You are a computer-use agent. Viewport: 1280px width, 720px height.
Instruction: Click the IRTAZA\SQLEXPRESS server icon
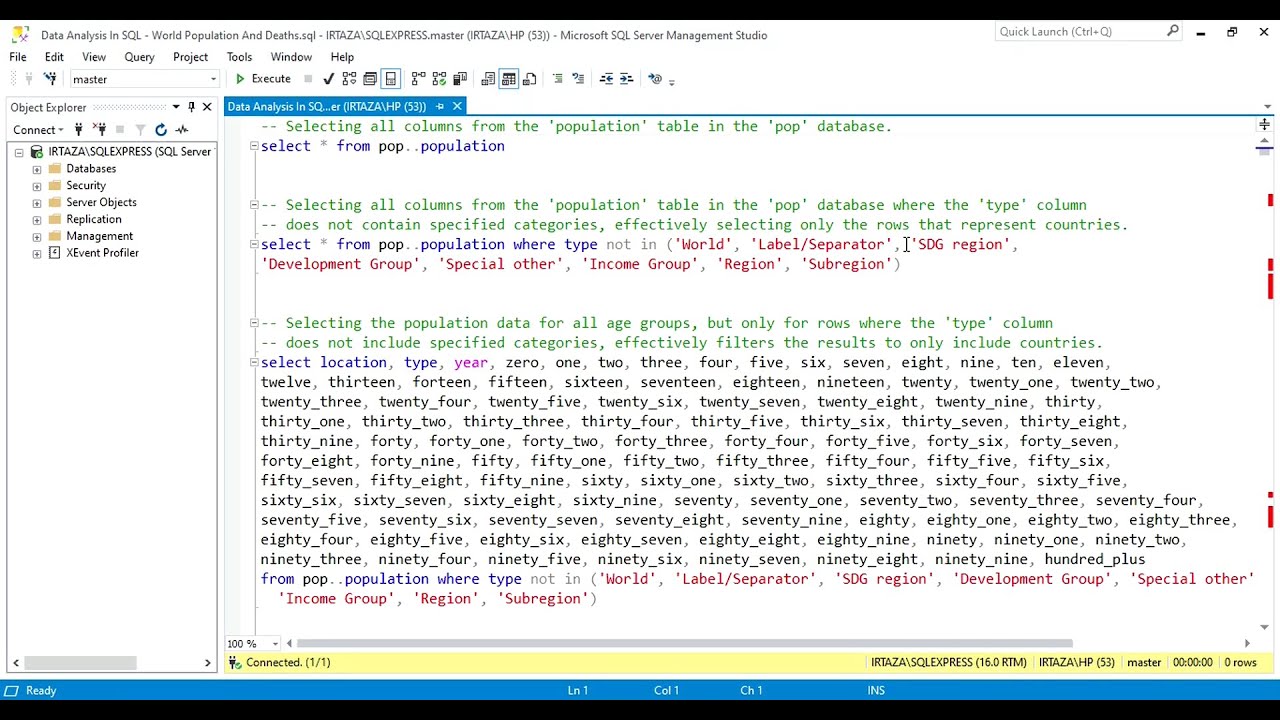pyautogui.click(x=37, y=152)
